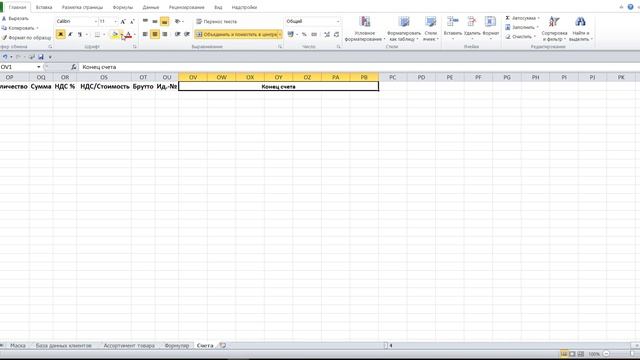640x360 pixels.
Task: Select the column PC header
Action: coord(393,77)
